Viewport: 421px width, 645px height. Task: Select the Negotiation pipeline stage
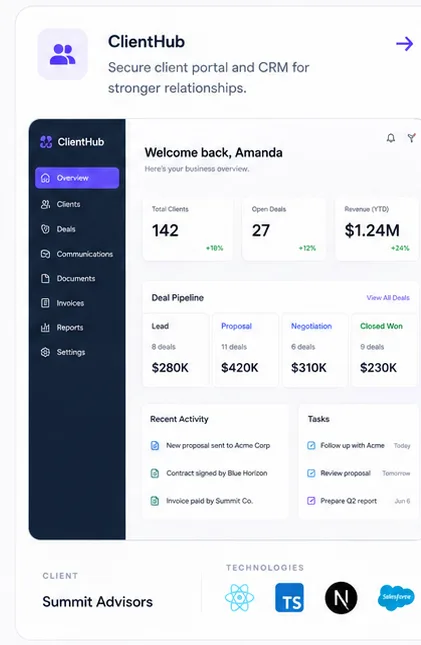click(x=315, y=350)
